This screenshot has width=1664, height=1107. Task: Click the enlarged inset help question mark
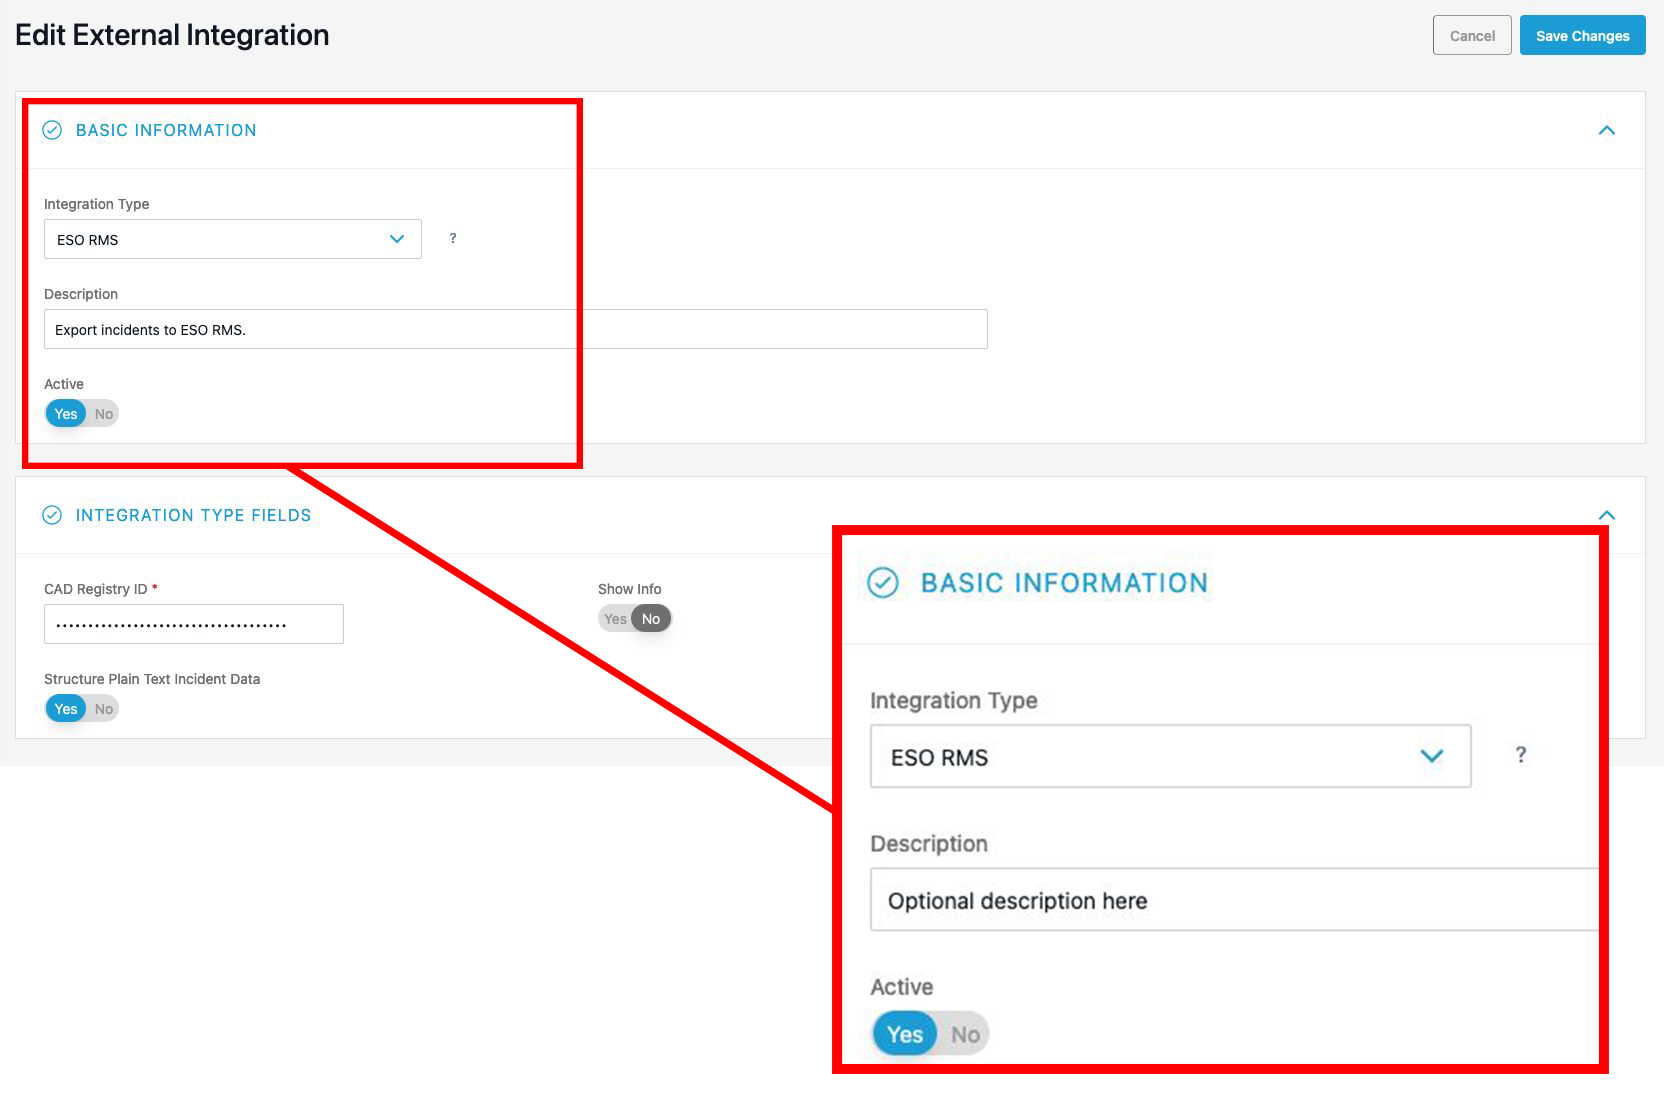(1521, 755)
